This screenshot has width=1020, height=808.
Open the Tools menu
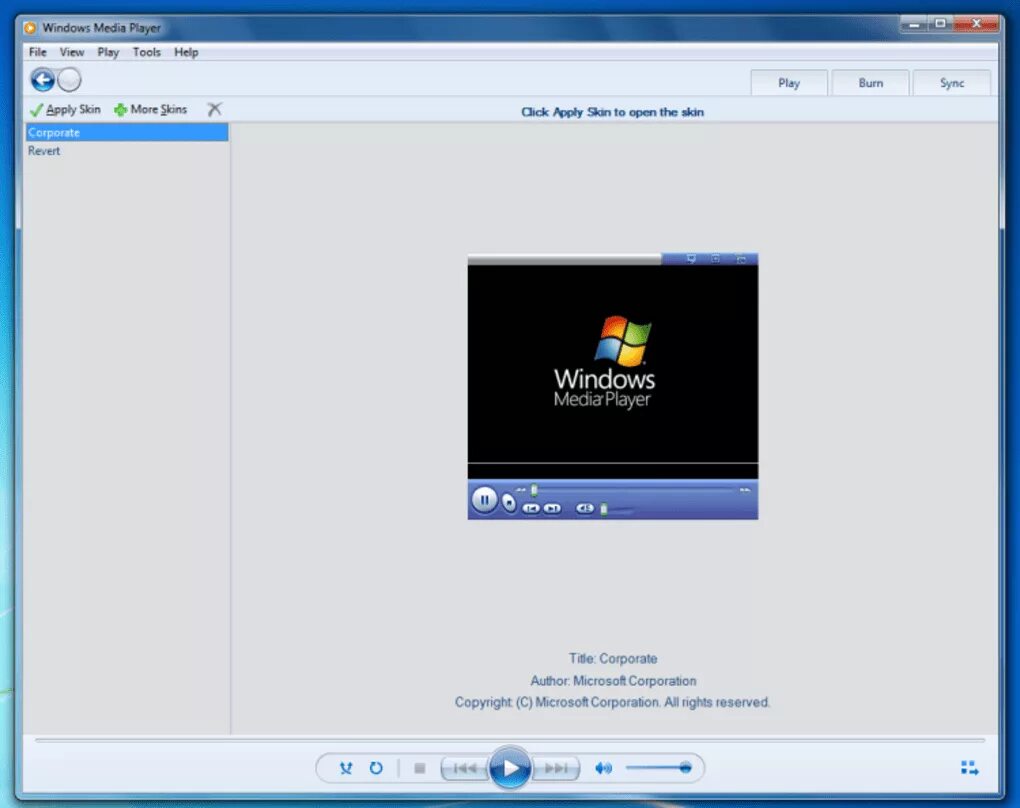pos(146,52)
